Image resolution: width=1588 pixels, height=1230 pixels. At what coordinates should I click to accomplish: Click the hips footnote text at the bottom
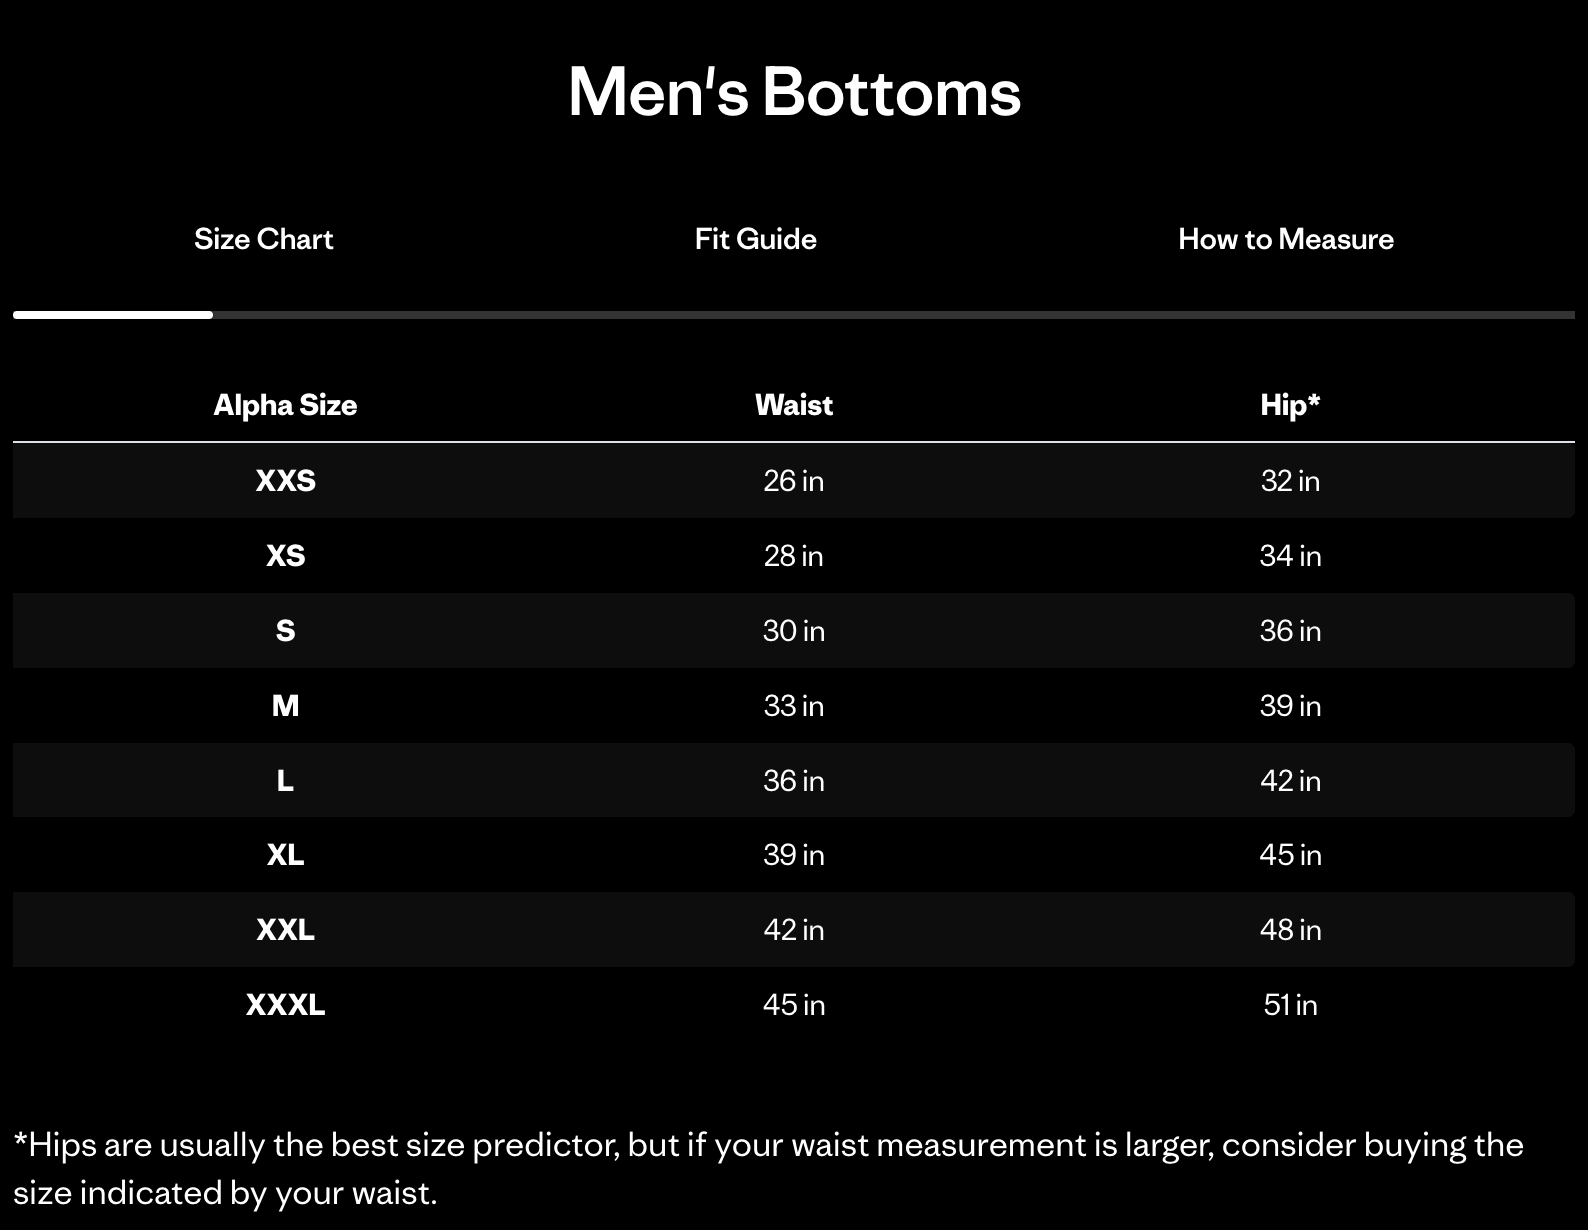pyautogui.click(x=766, y=1167)
